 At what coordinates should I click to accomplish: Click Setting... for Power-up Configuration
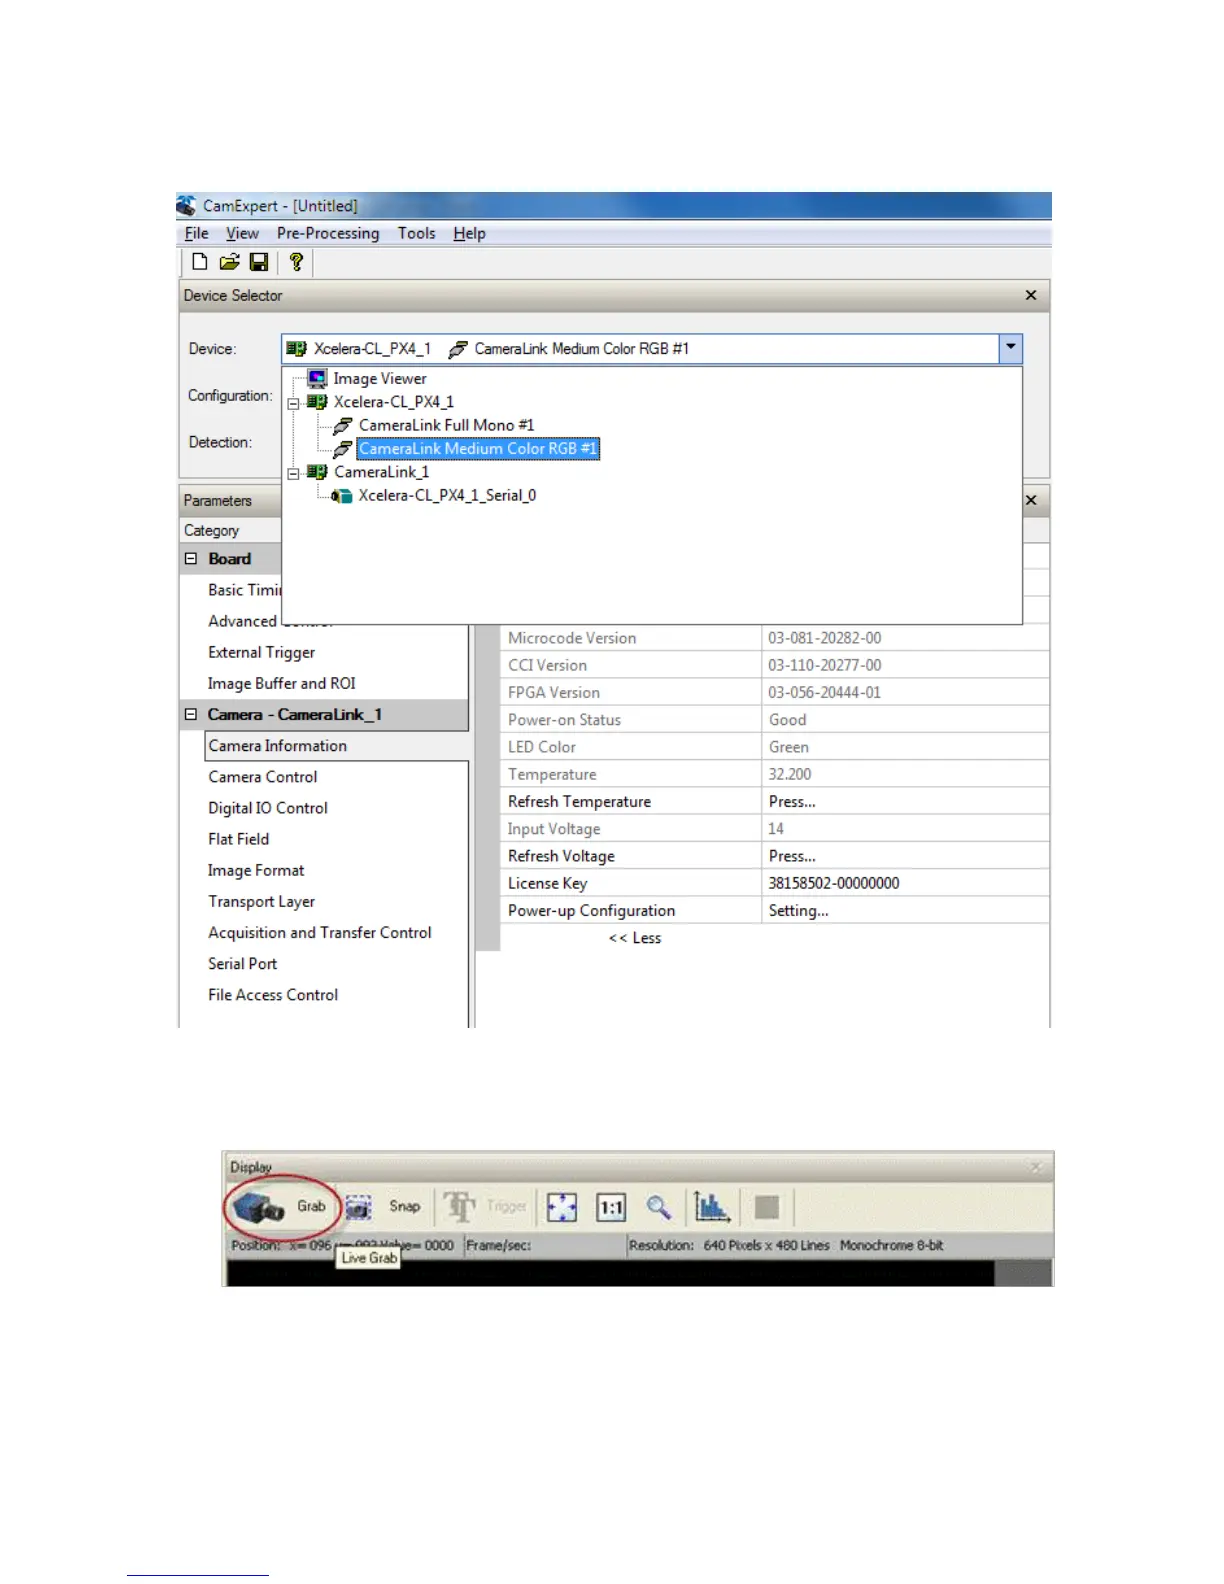coord(798,911)
